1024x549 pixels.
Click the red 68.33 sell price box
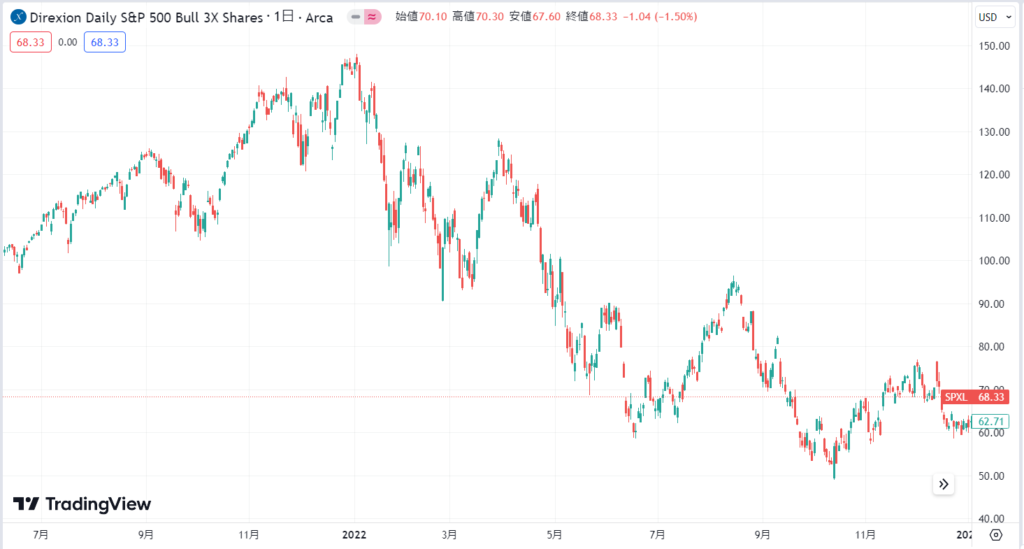(31, 42)
